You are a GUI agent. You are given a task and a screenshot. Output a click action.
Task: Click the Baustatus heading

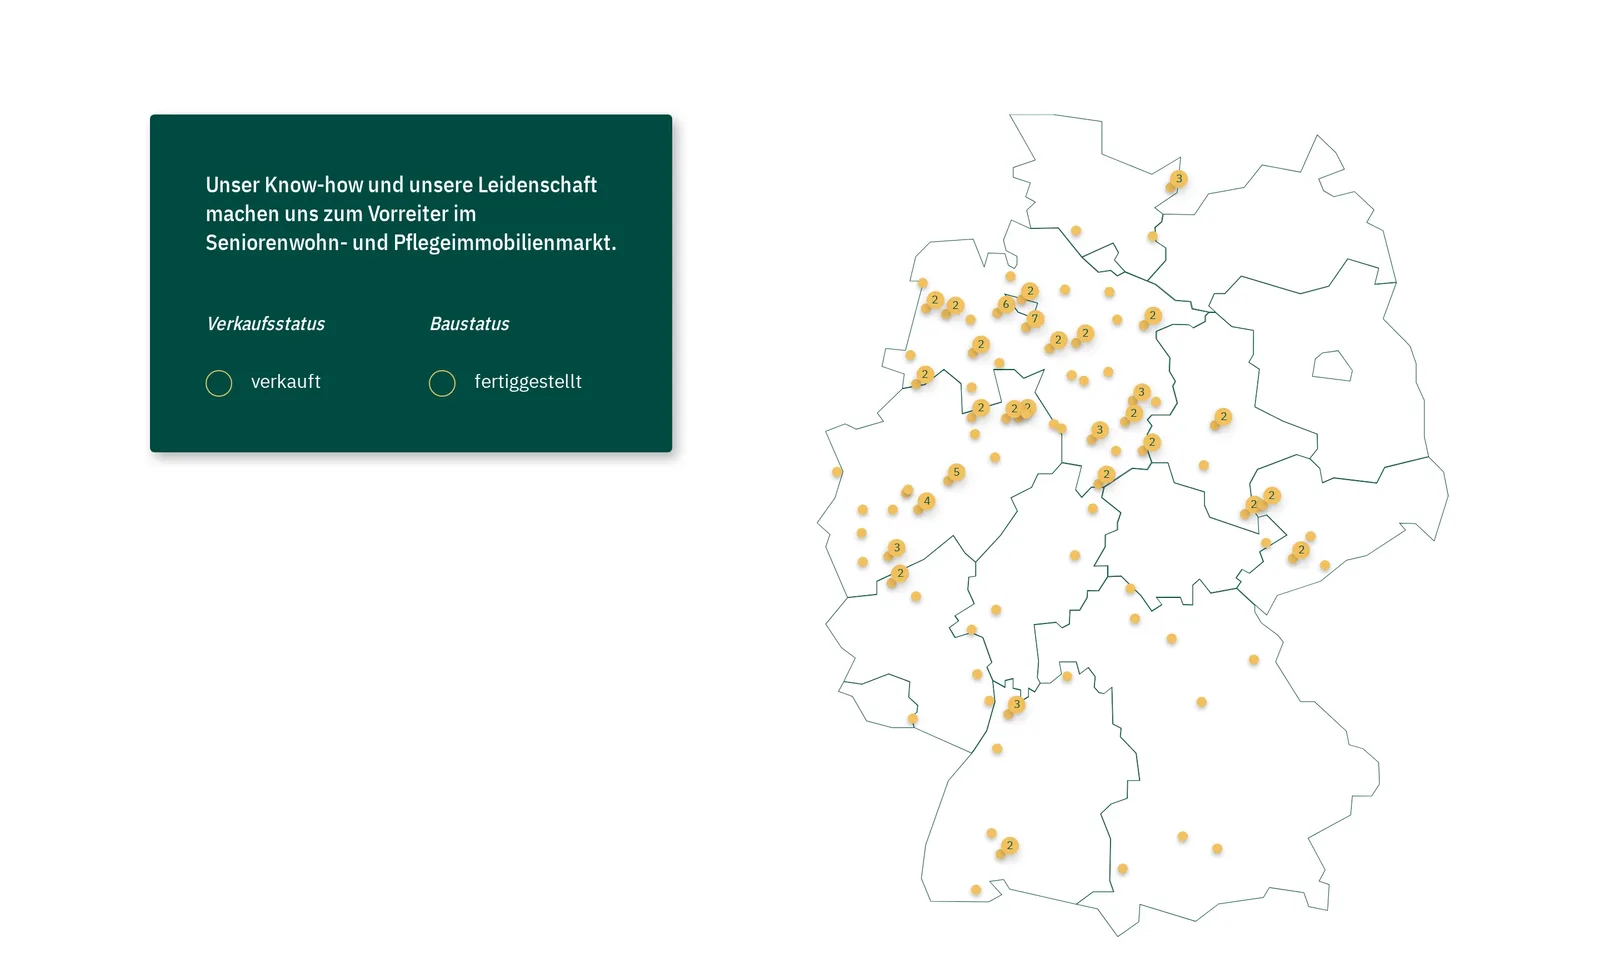[x=469, y=324]
